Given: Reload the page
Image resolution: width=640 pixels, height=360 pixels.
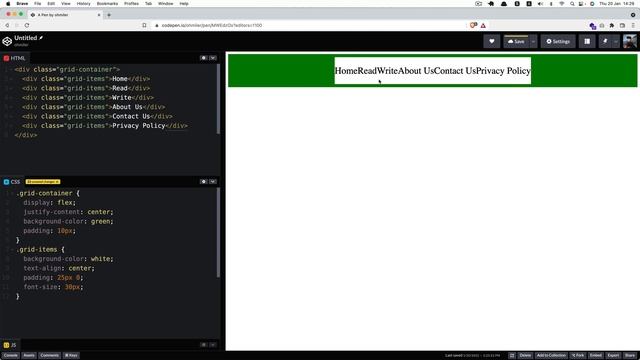Looking at the screenshot, I should coord(27,25).
